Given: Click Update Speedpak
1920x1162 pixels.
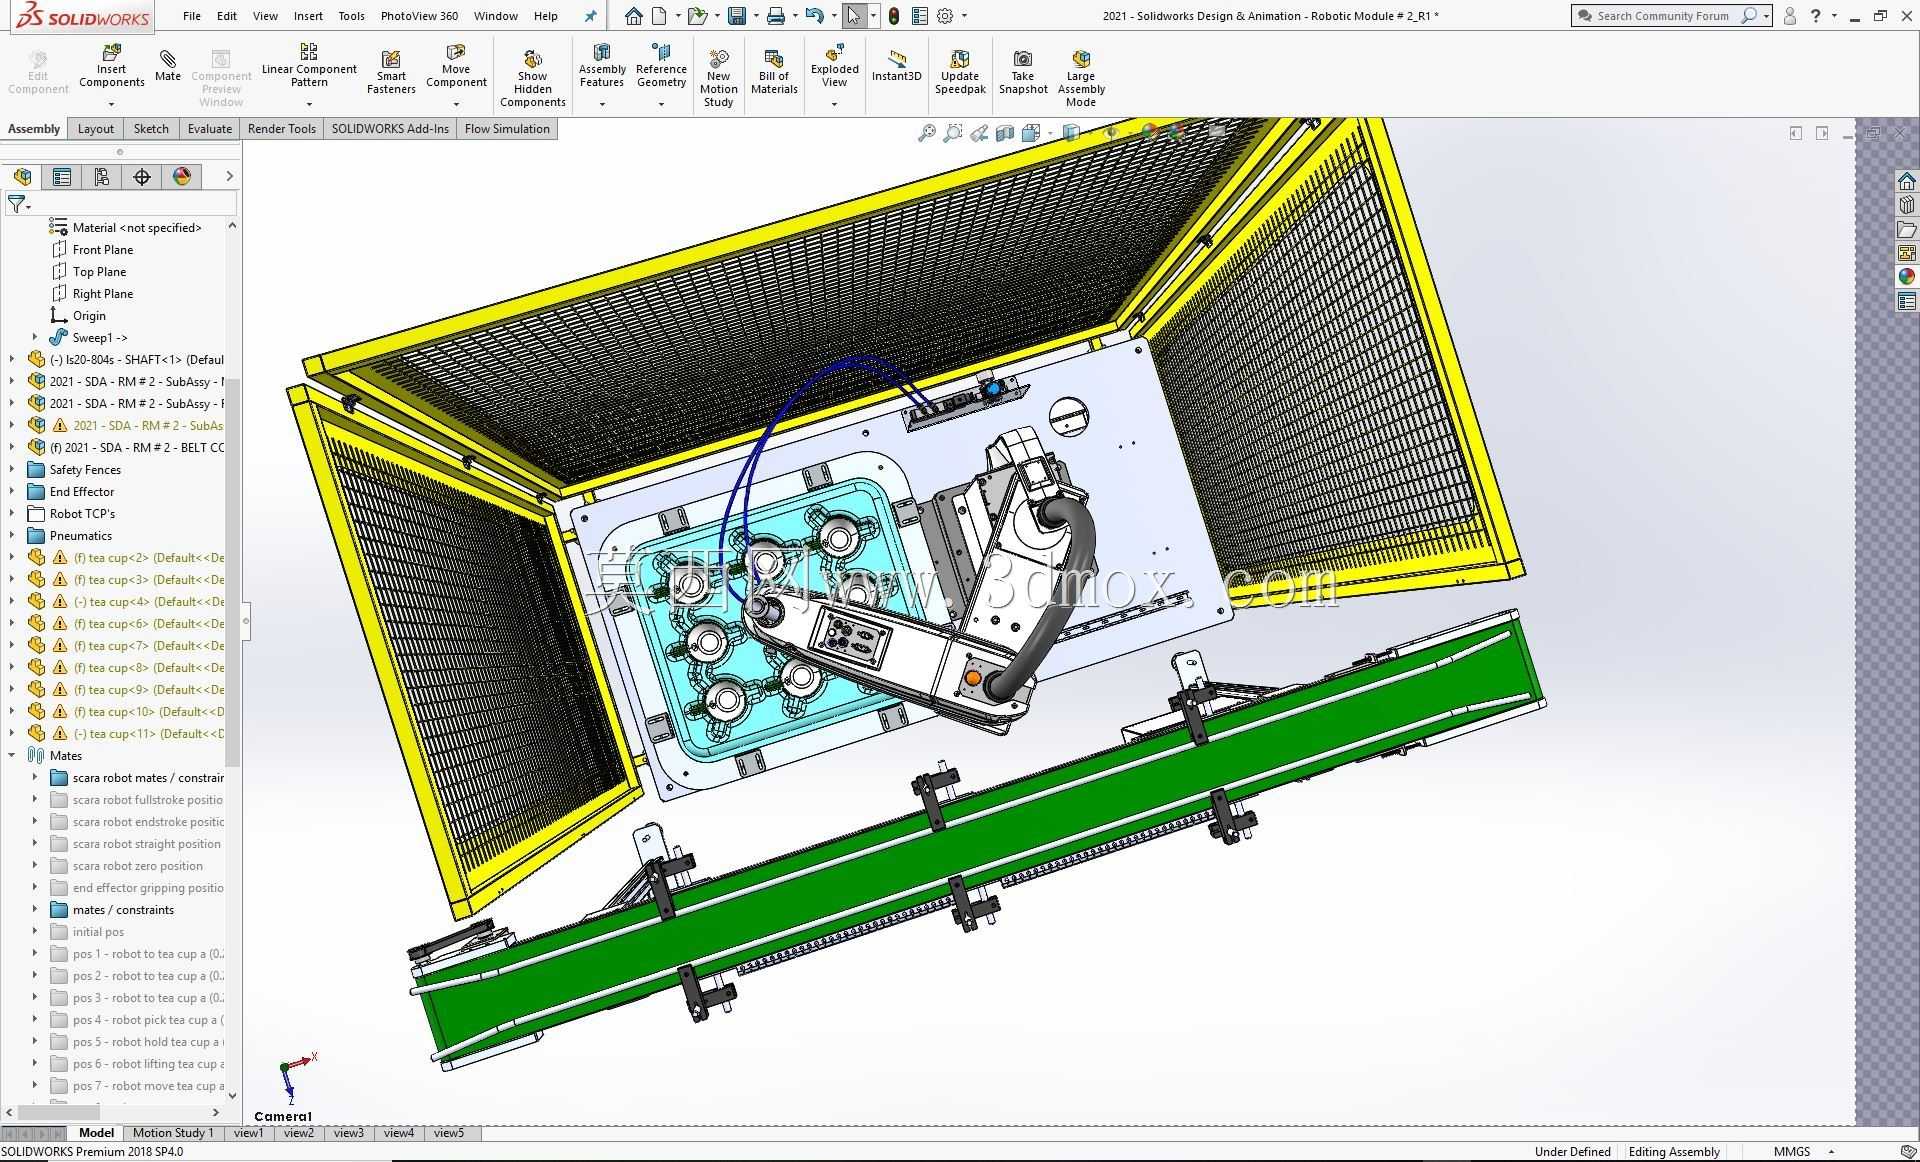Looking at the screenshot, I should coord(960,72).
